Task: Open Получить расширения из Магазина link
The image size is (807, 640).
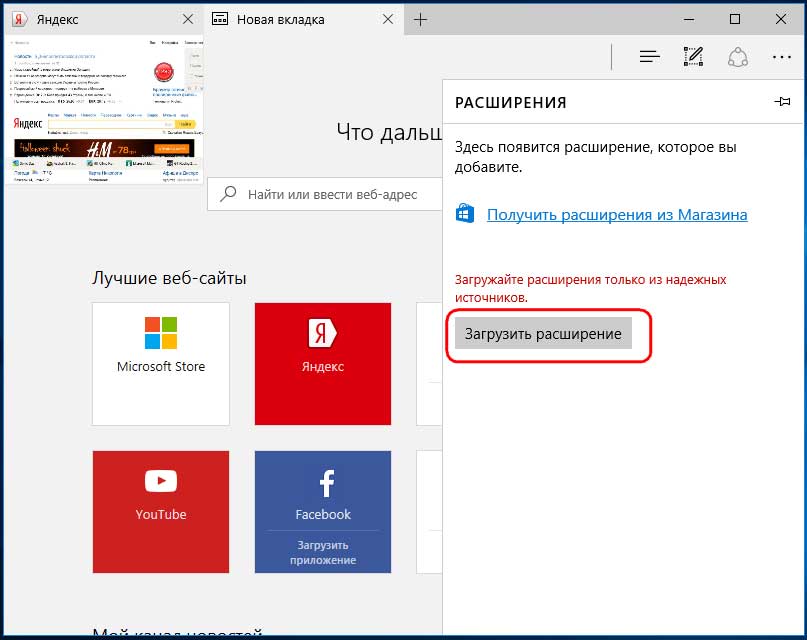Action: tap(617, 215)
